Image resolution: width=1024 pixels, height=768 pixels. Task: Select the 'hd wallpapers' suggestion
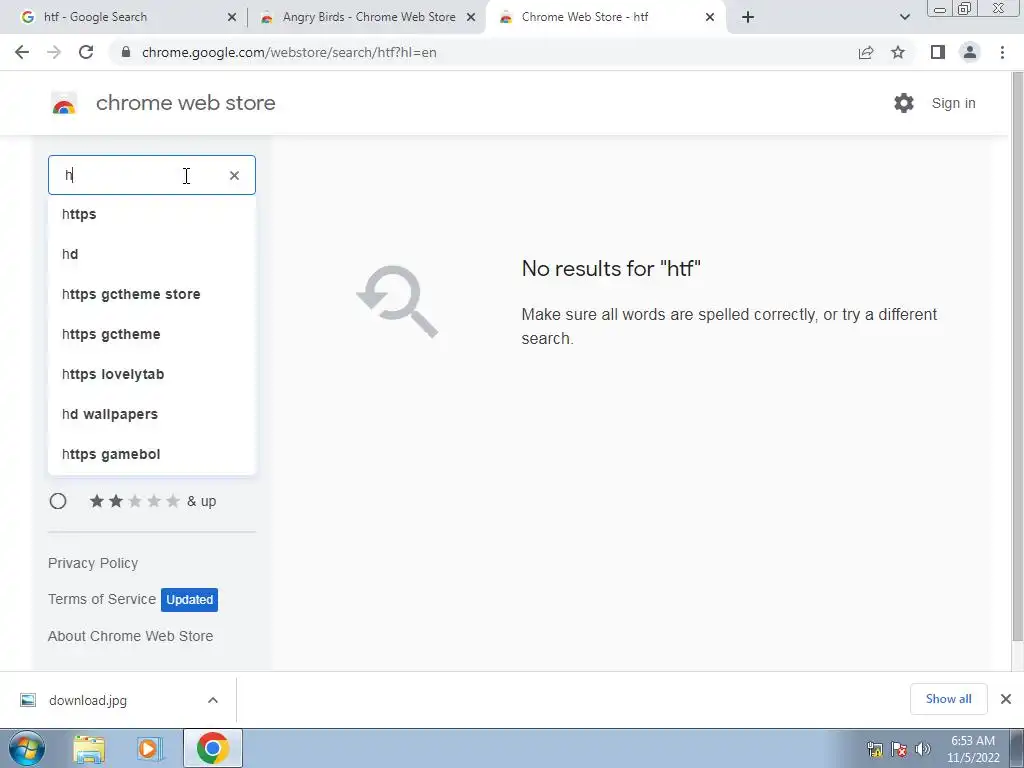[152, 414]
